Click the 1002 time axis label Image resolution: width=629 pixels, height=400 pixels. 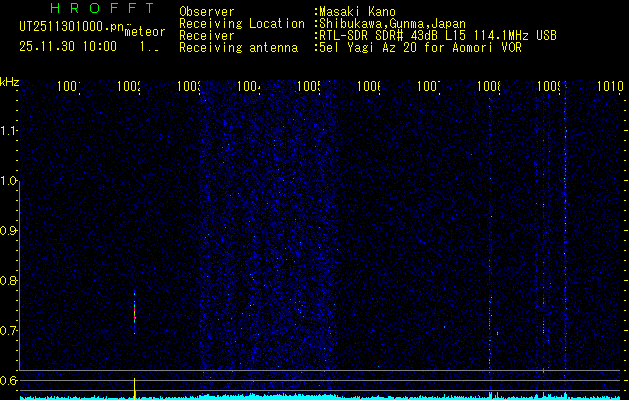pos(129,86)
